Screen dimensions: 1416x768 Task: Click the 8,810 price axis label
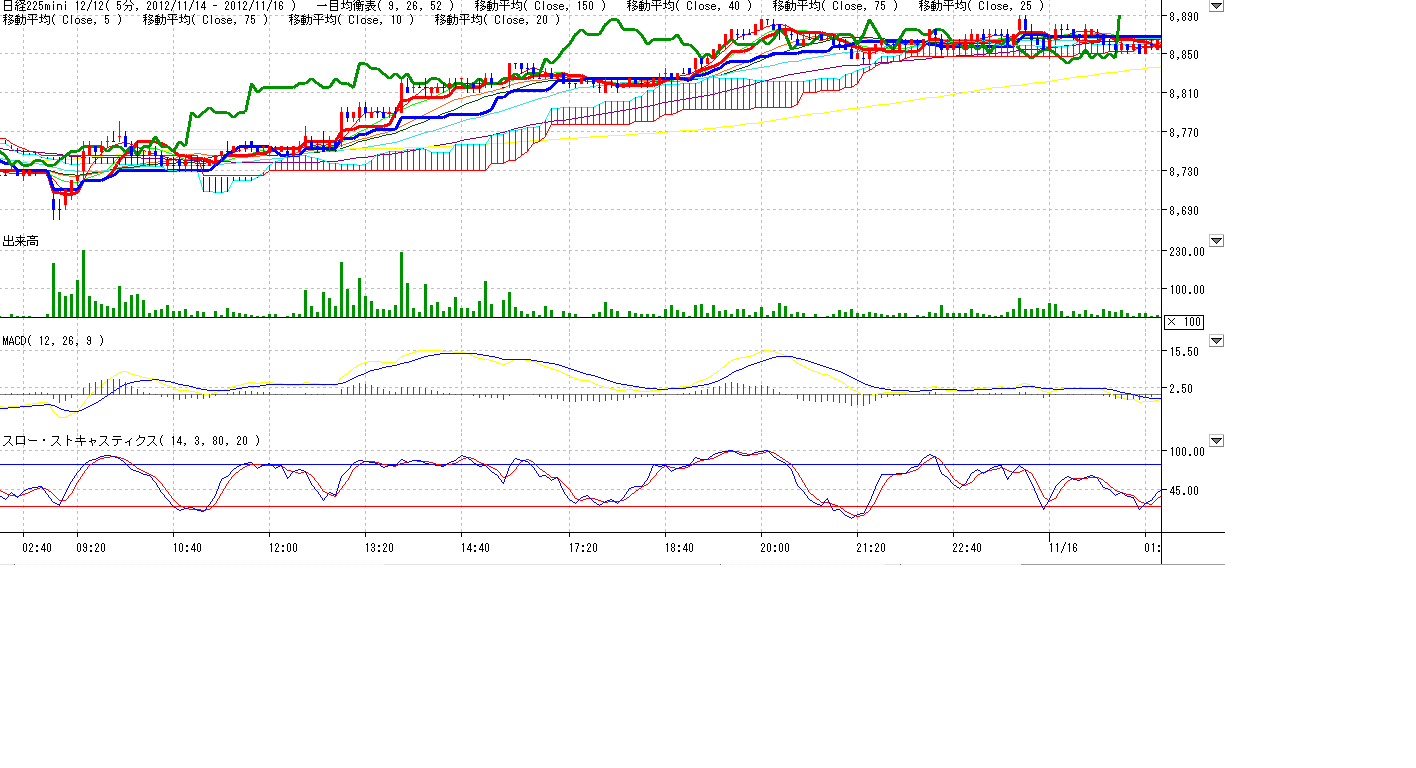[x=1185, y=94]
